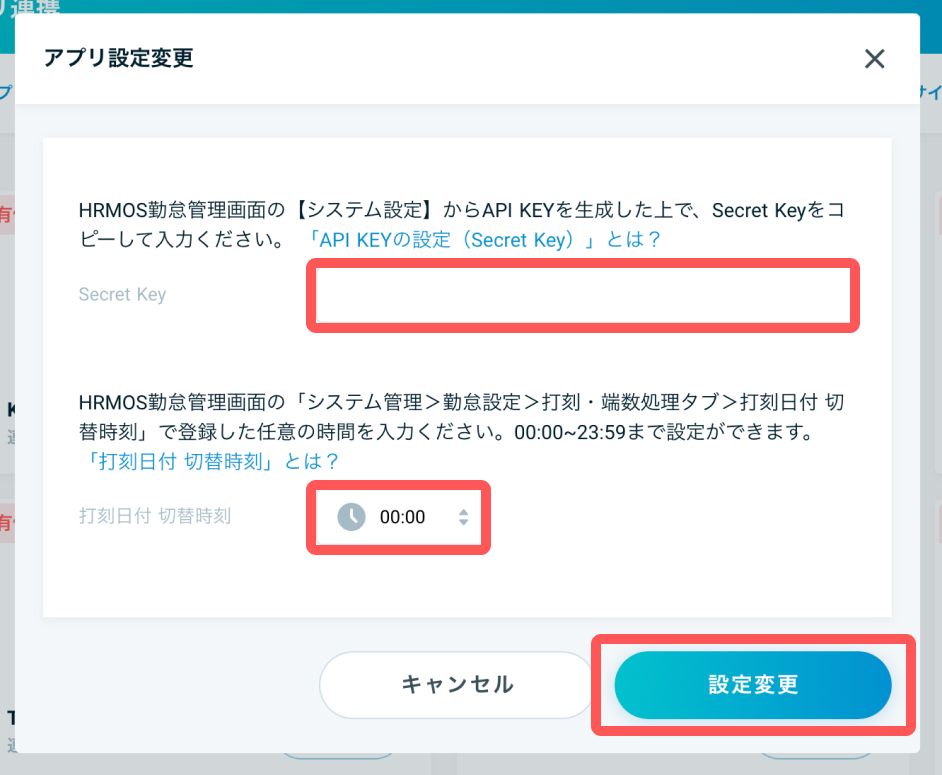Click the Secret Key instruction paragraph
The width and height of the screenshot is (942, 775).
click(x=460, y=211)
